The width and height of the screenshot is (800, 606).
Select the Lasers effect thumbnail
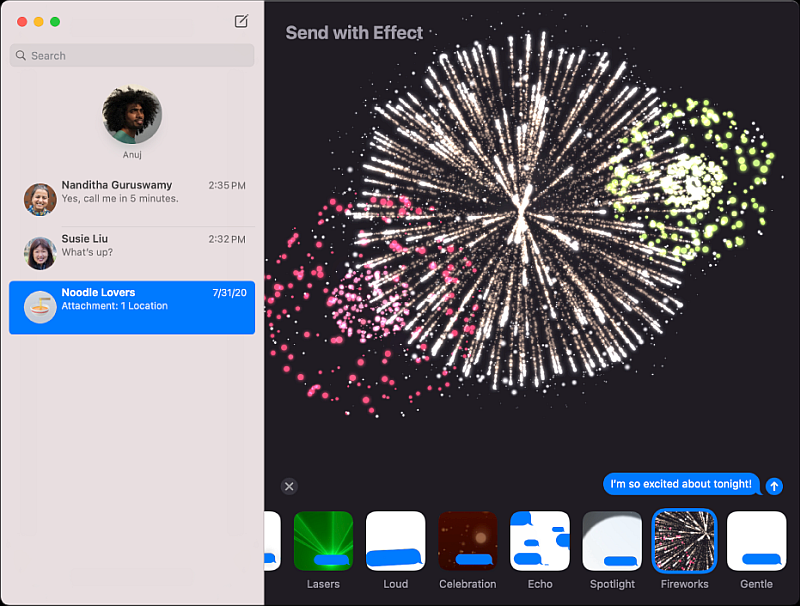[323, 541]
